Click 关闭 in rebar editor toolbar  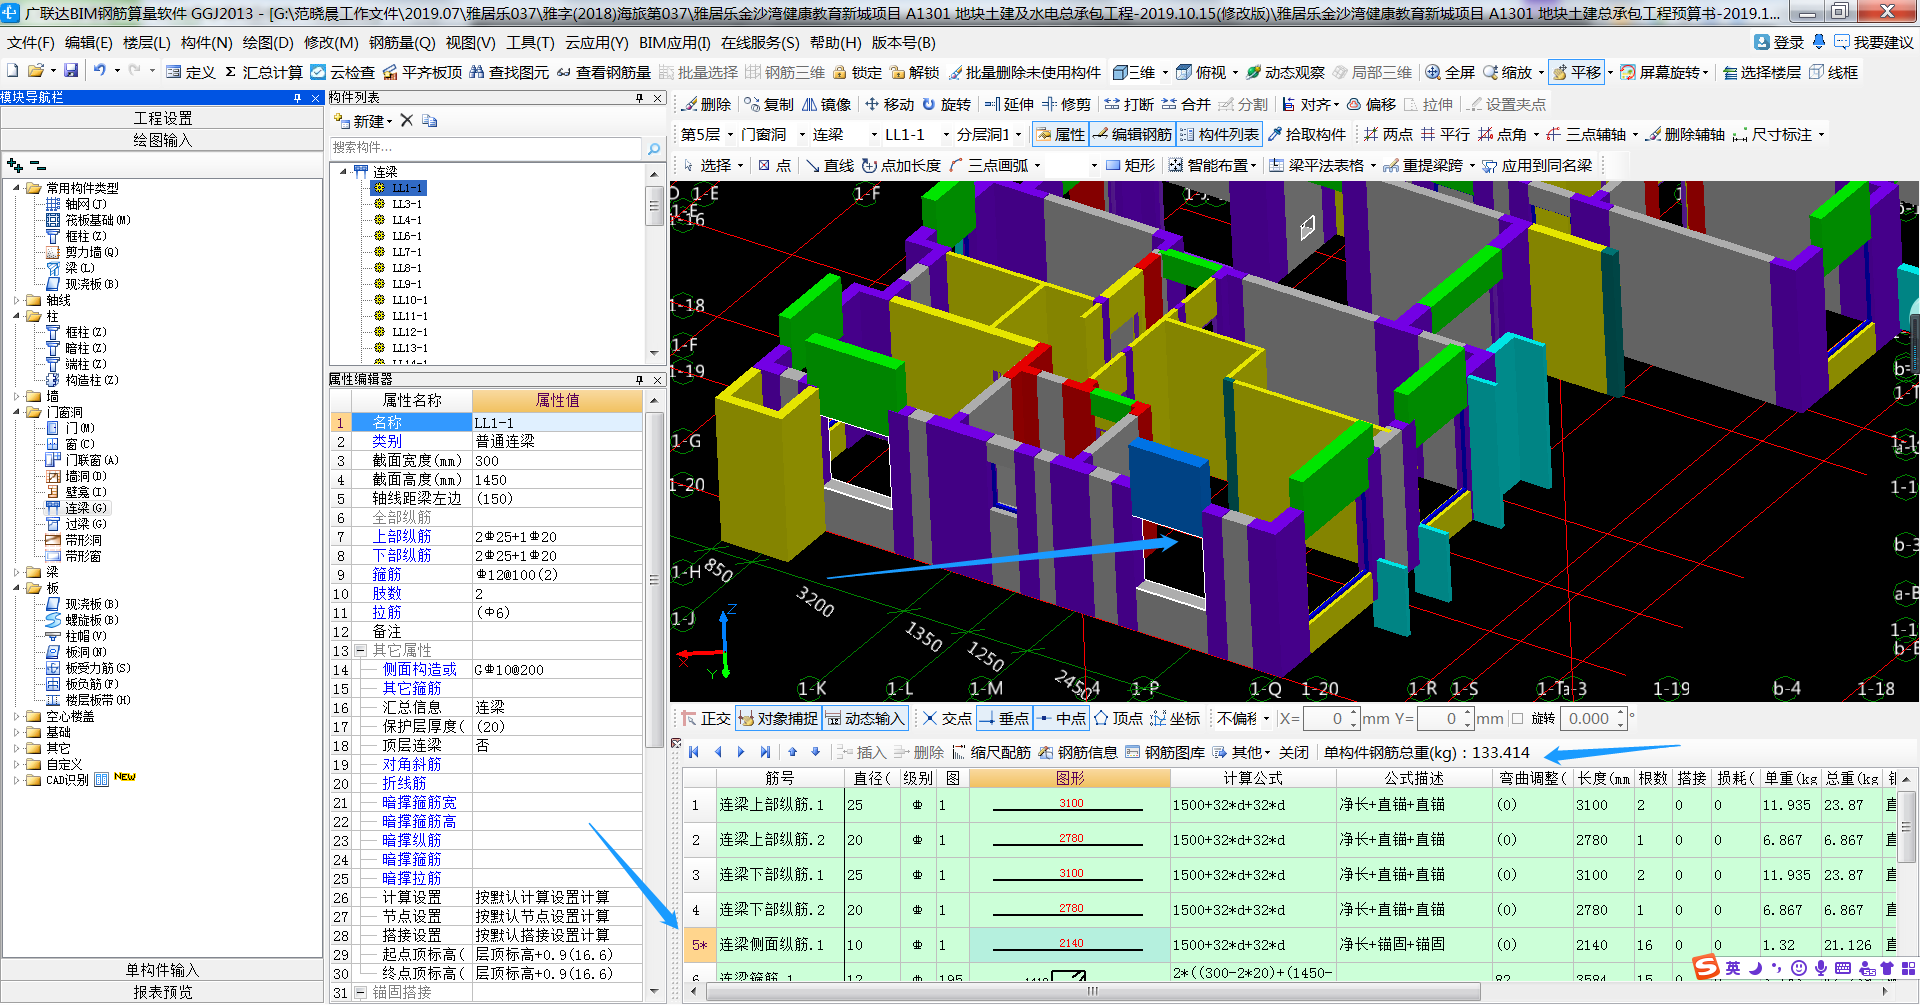[1293, 752]
